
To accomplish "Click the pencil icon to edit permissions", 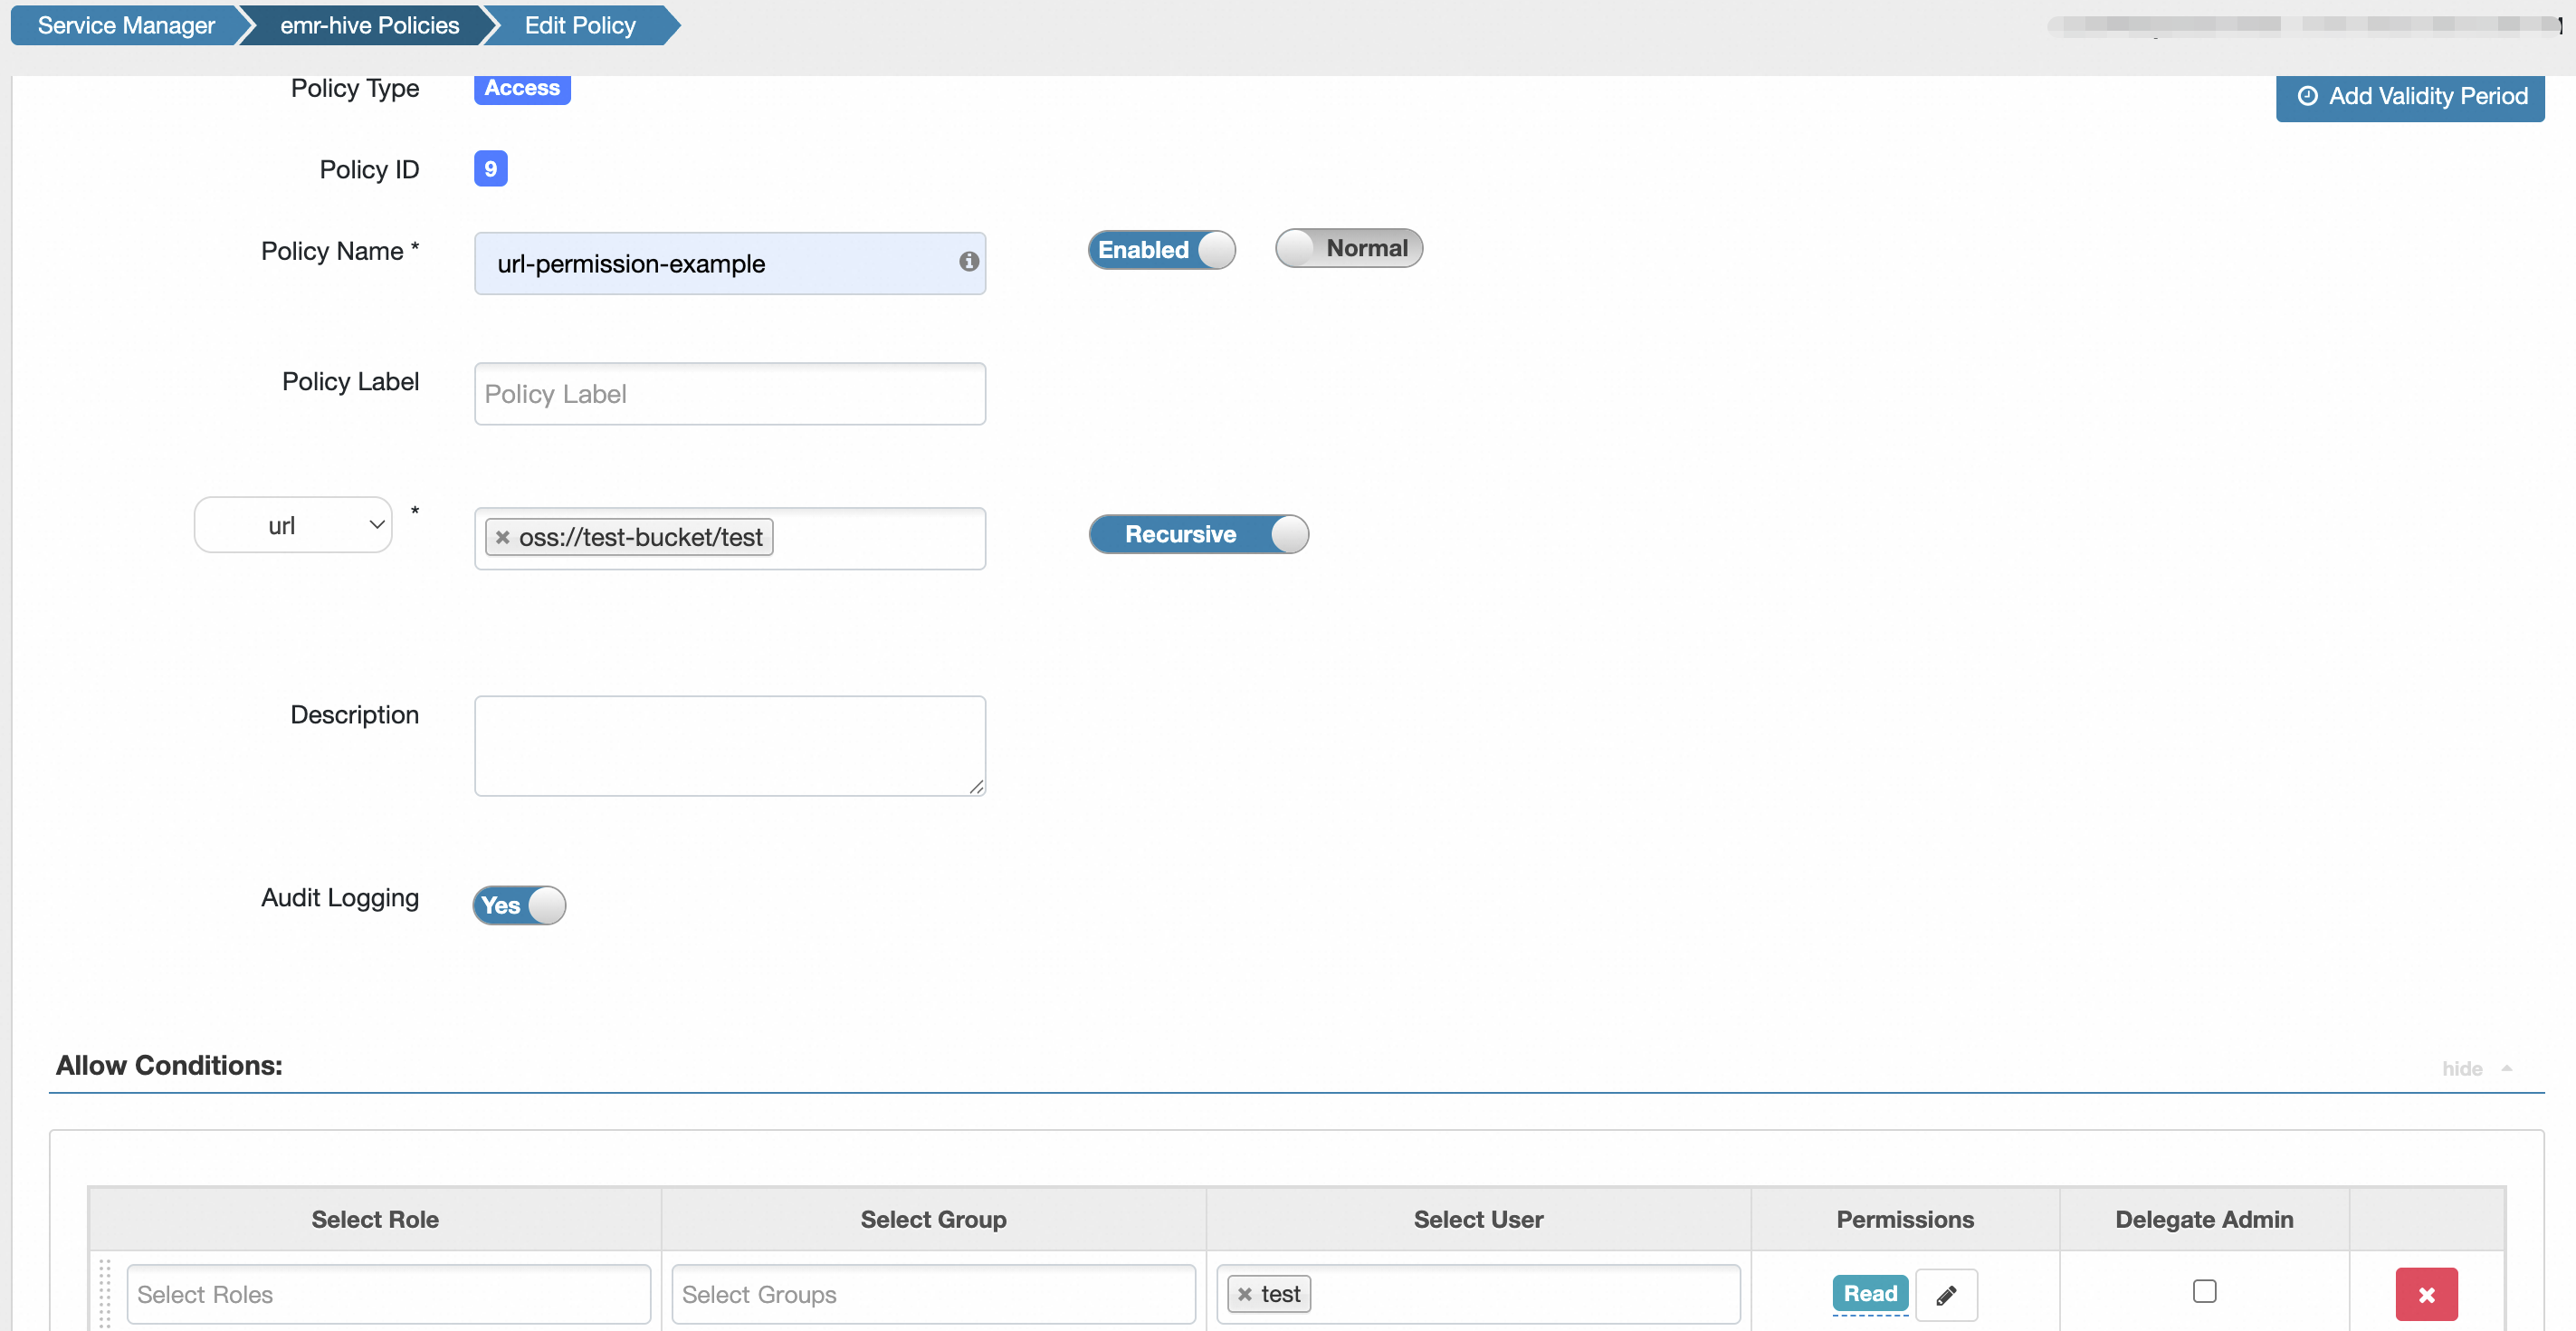I will click(x=1945, y=1295).
